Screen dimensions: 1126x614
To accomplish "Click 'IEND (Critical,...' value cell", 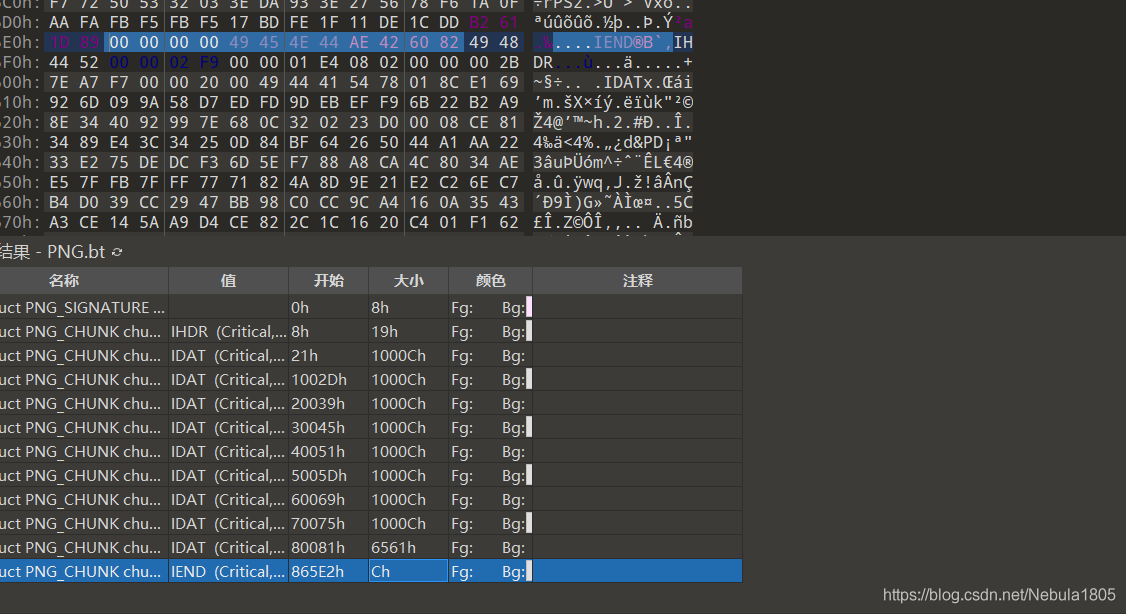I will (228, 572).
